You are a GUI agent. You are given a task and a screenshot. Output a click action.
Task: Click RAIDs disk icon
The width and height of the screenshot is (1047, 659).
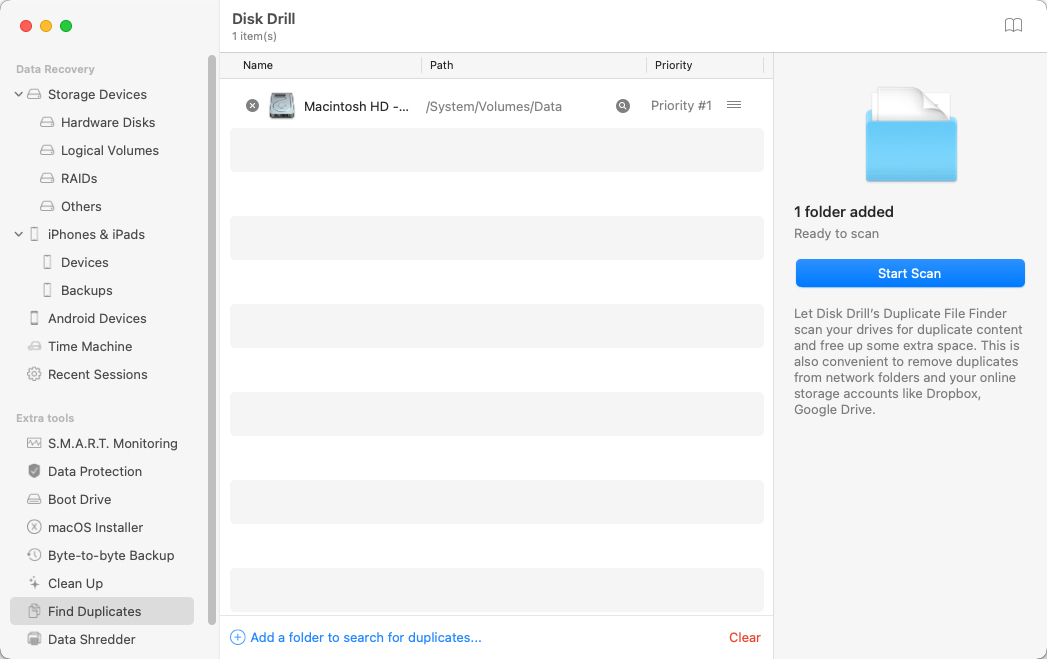coord(47,178)
